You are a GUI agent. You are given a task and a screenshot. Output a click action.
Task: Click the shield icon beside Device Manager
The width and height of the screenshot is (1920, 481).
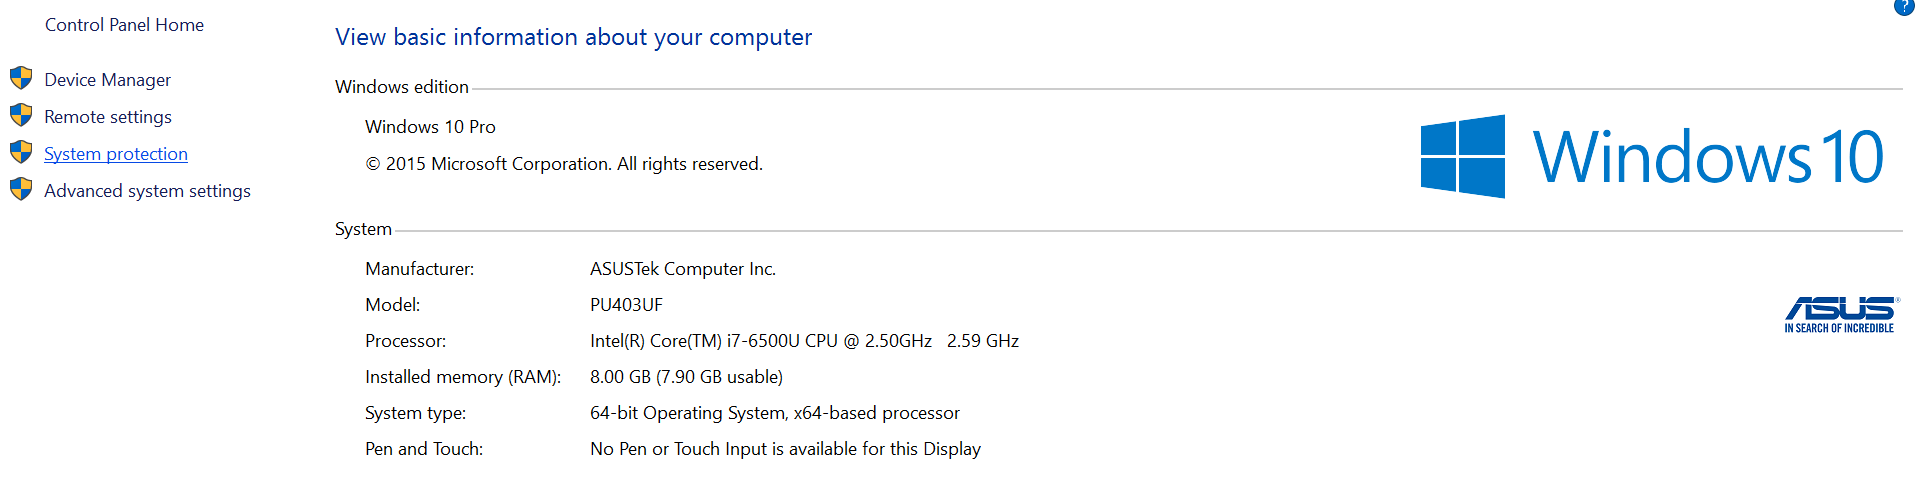[x=21, y=78]
